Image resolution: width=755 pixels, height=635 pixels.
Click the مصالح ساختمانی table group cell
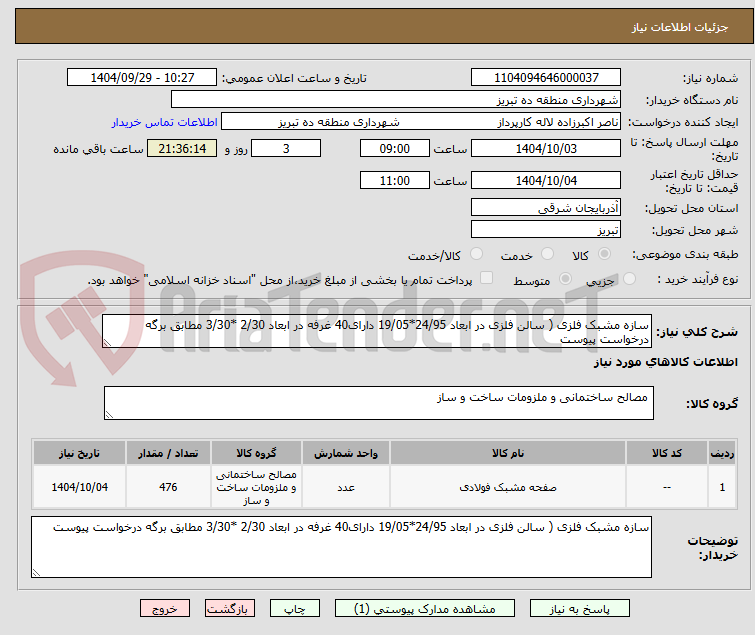pos(256,487)
